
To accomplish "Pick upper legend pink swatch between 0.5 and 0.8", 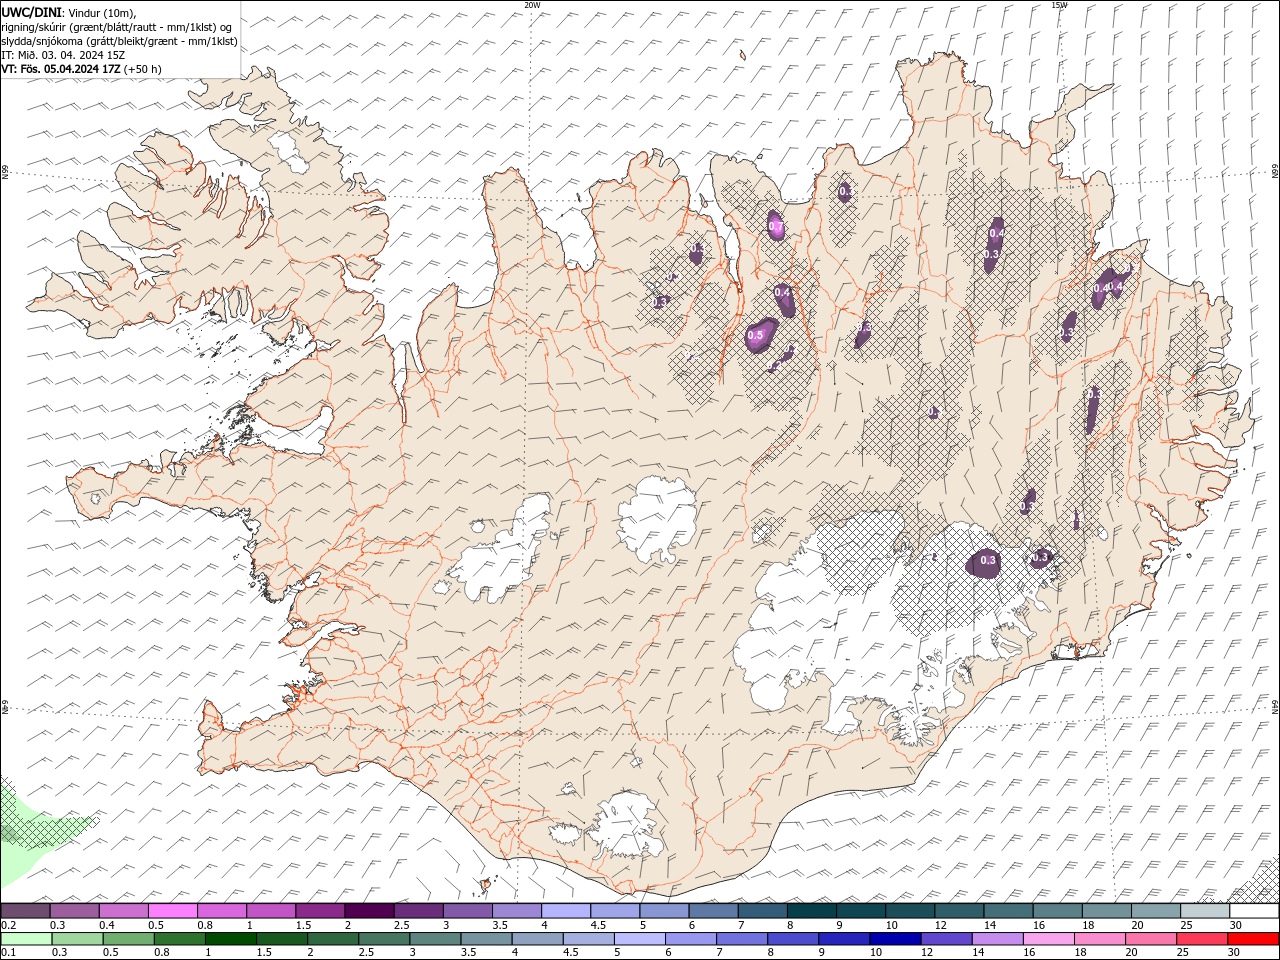I will click(172, 911).
